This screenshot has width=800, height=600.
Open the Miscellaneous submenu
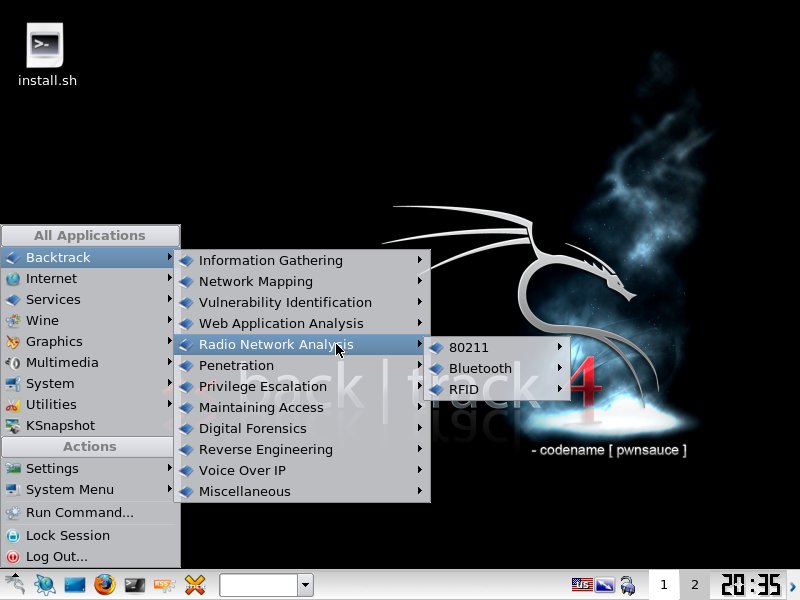click(303, 492)
